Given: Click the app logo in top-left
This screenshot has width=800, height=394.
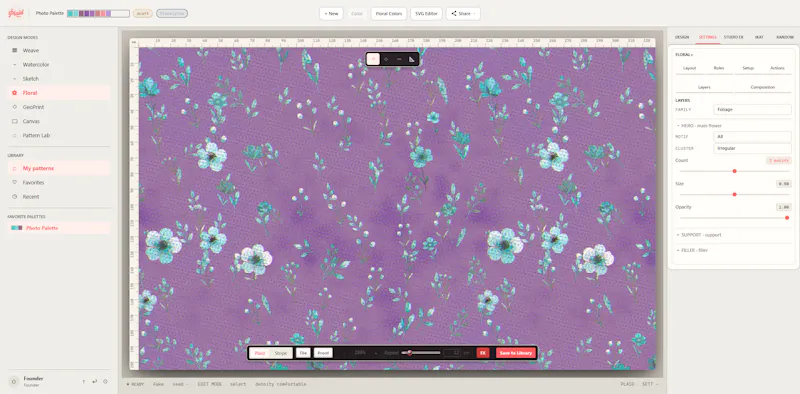Looking at the screenshot, I should (16, 14).
